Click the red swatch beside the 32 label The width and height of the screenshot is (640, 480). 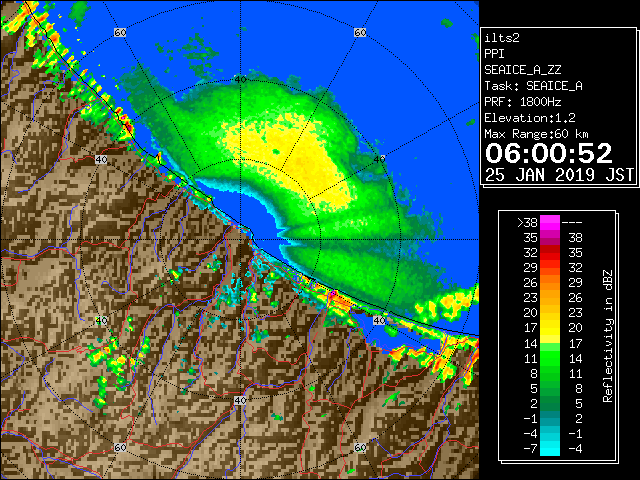click(x=550, y=253)
